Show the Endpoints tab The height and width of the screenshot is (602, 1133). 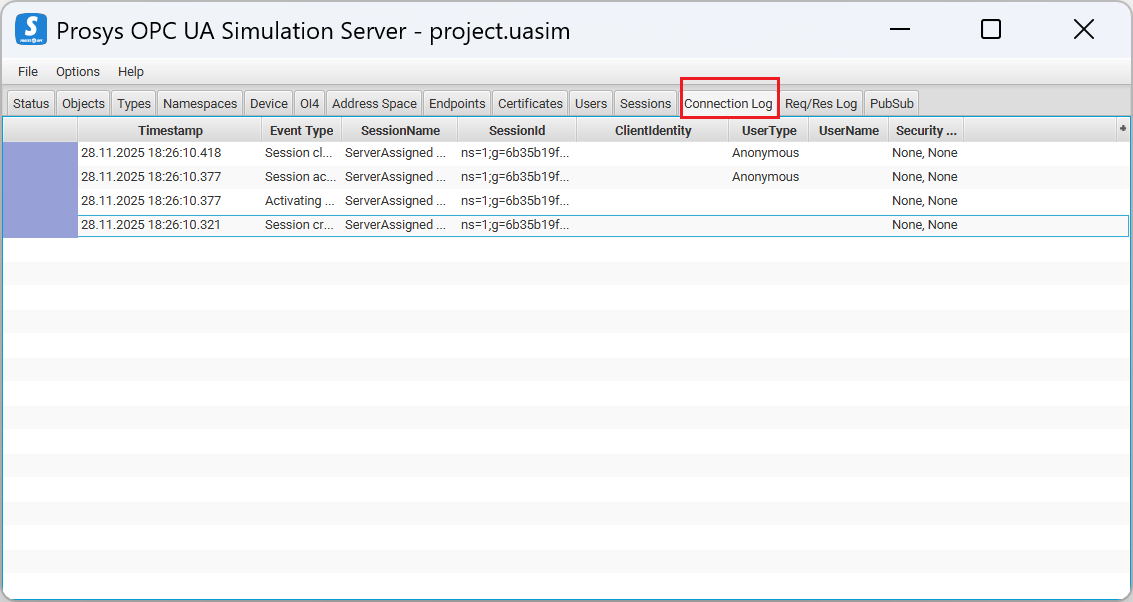click(457, 103)
